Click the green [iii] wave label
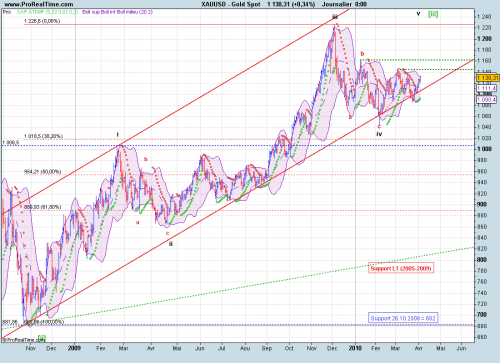 tap(433, 14)
